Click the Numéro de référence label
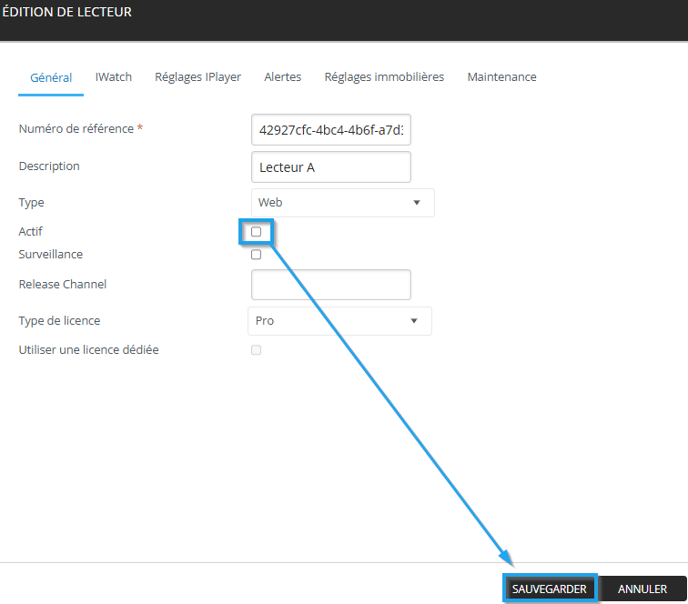Viewport: 688px width, 604px height. point(76,129)
